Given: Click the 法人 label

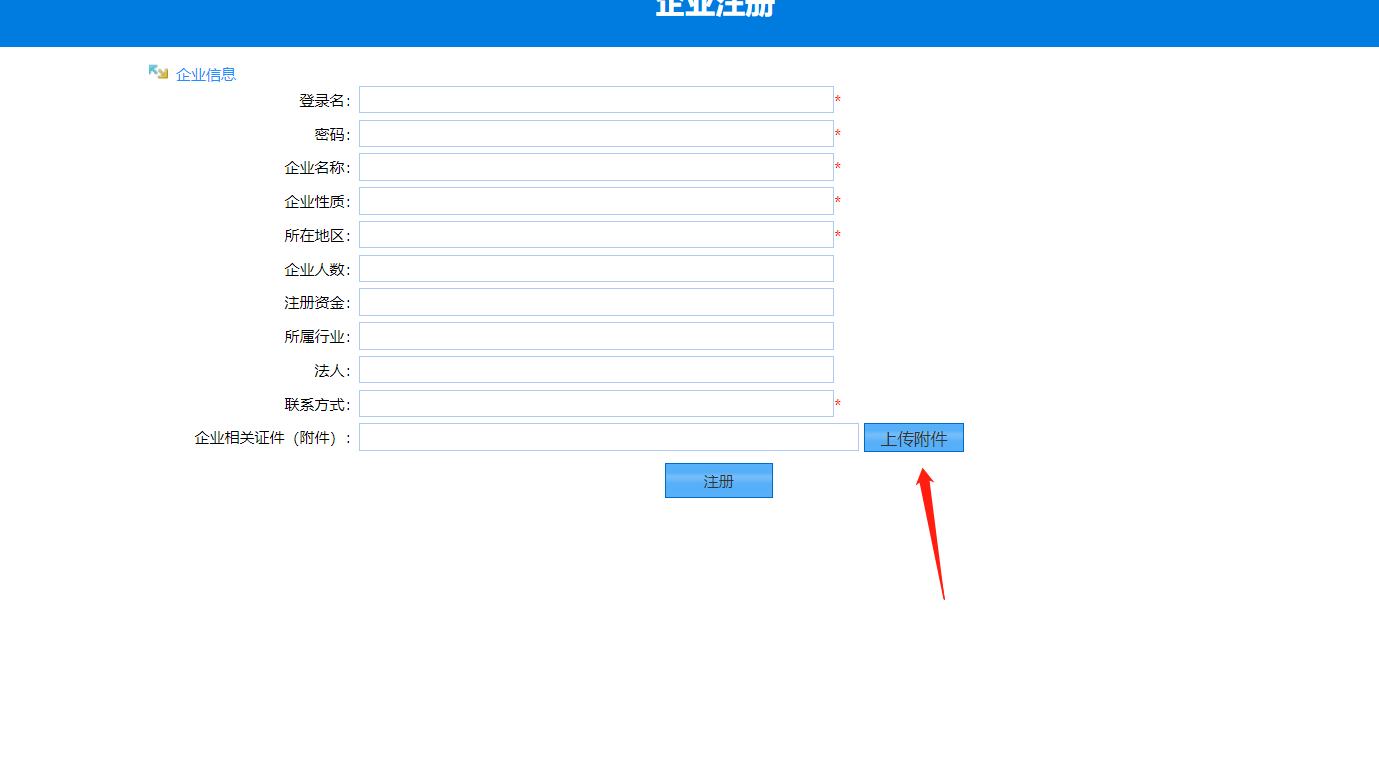Looking at the screenshot, I should [x=333, y=371].
